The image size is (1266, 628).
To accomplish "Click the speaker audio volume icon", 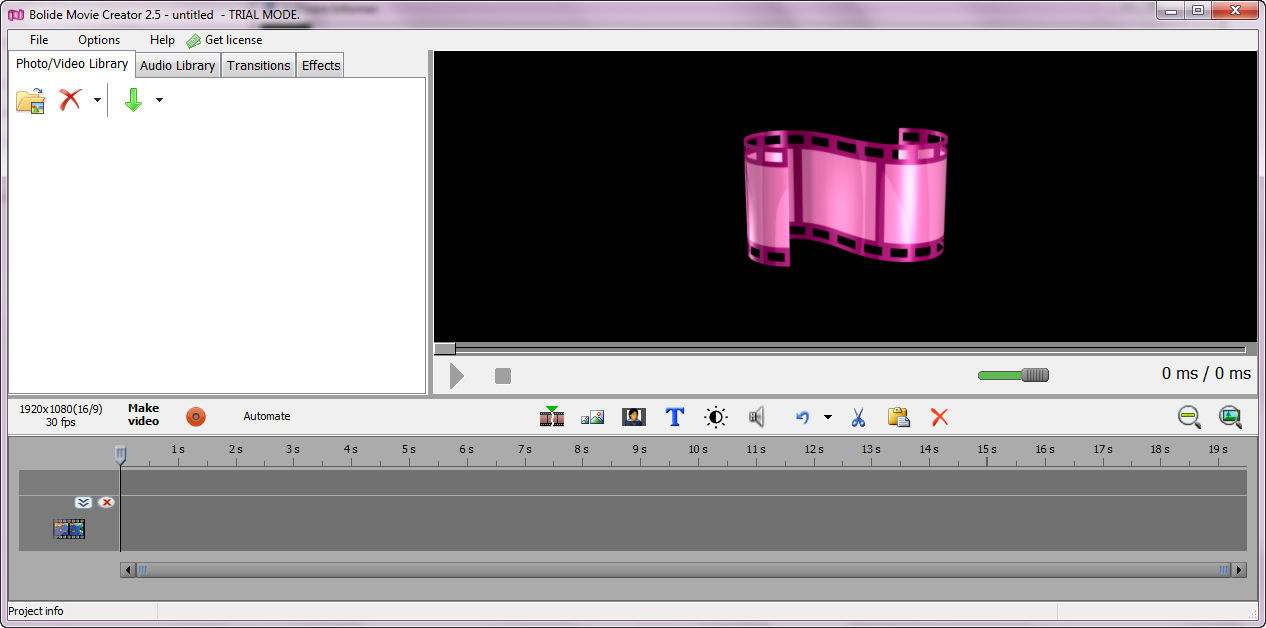I will (757, 417).
